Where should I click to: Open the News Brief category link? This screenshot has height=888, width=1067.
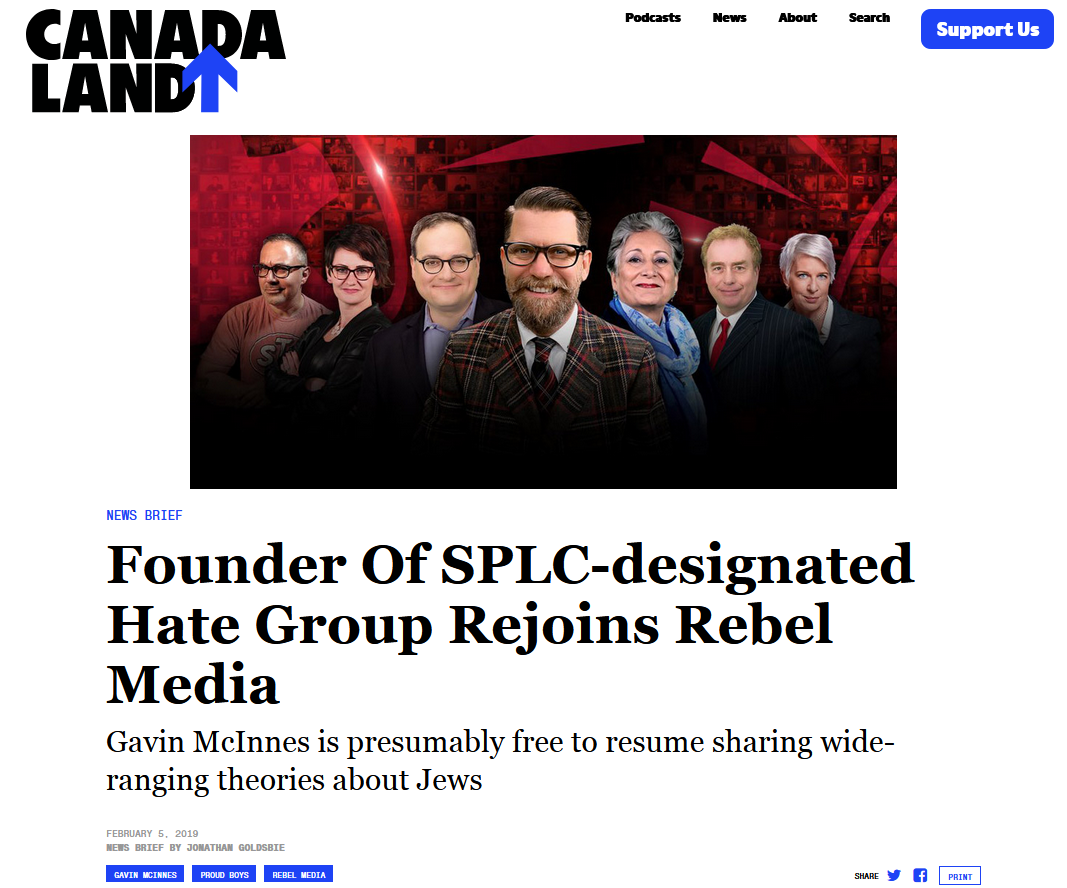(x=144, y=515)
